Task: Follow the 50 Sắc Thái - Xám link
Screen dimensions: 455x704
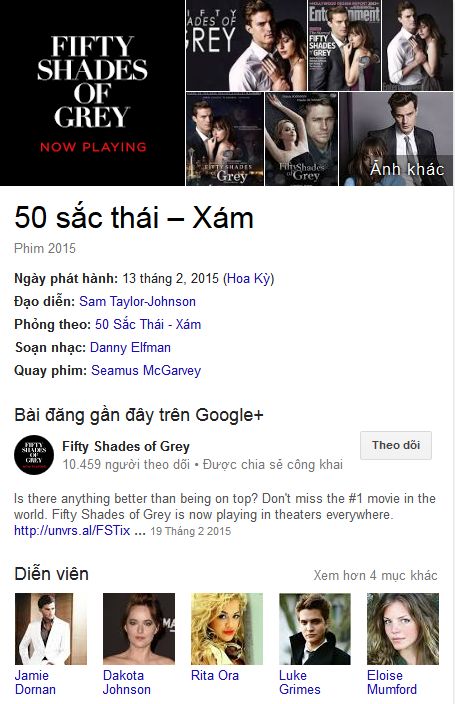Action: click(148, 324)
